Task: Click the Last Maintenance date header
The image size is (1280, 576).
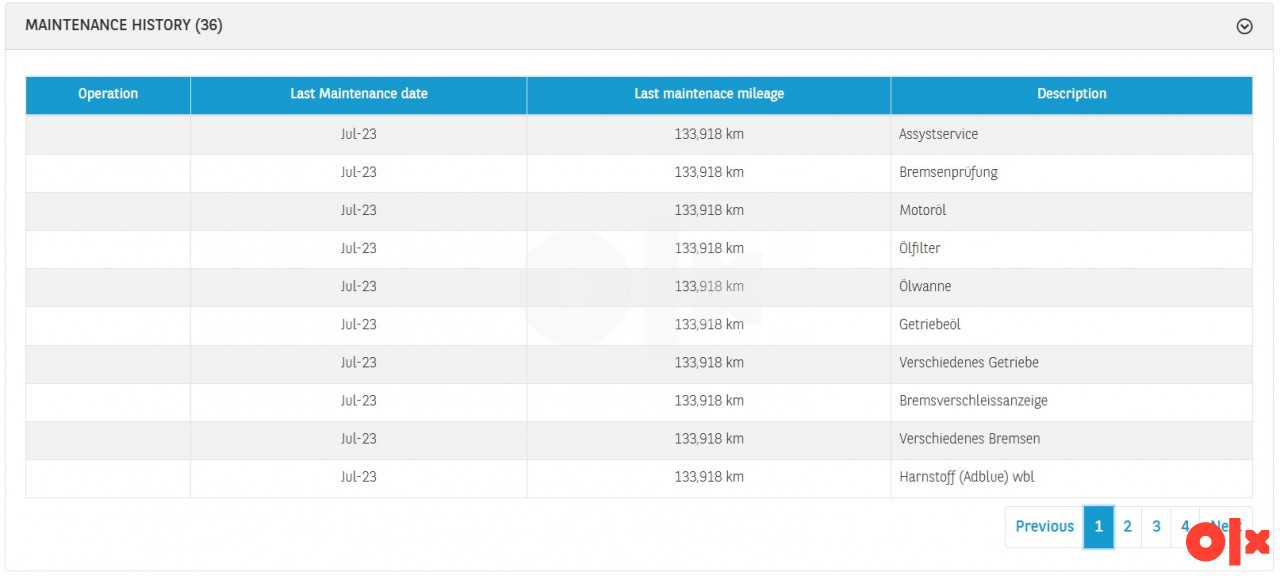Action: tap(358, 94)
